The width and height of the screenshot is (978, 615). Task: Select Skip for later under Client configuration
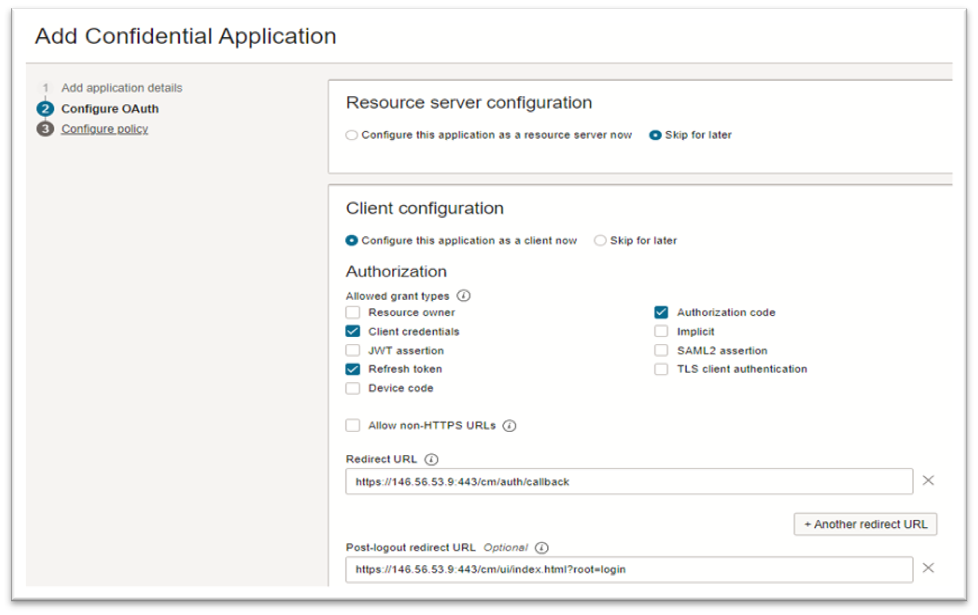pyautogui.click(x=600, y=241)
